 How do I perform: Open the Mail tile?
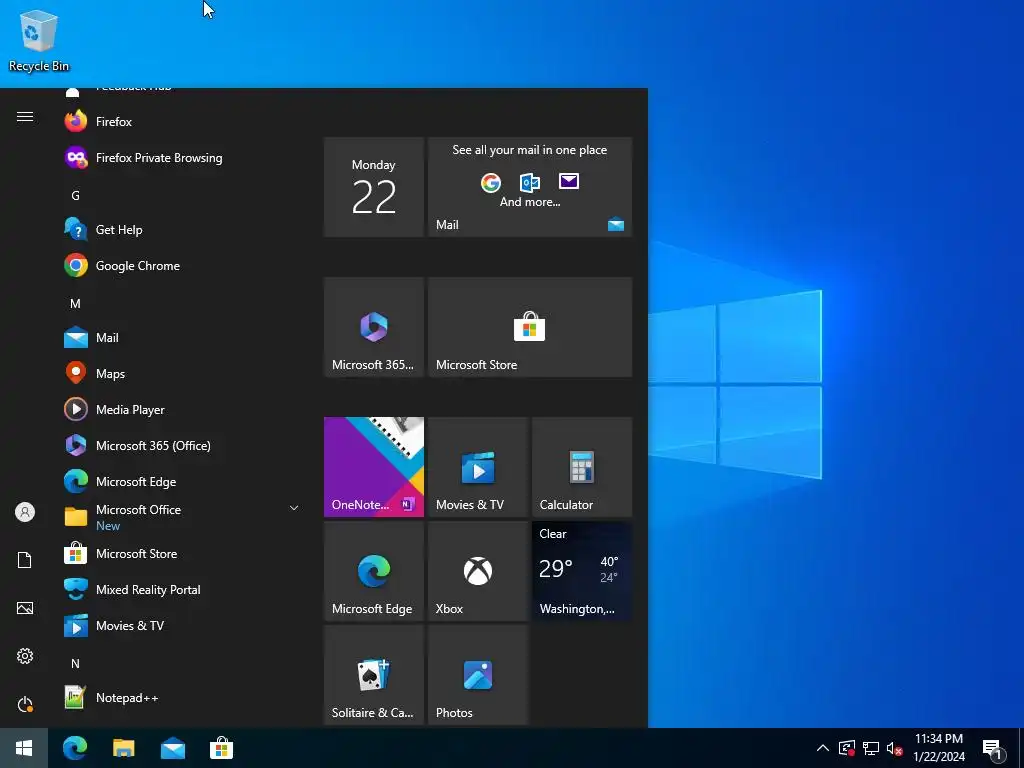point(530,187)
